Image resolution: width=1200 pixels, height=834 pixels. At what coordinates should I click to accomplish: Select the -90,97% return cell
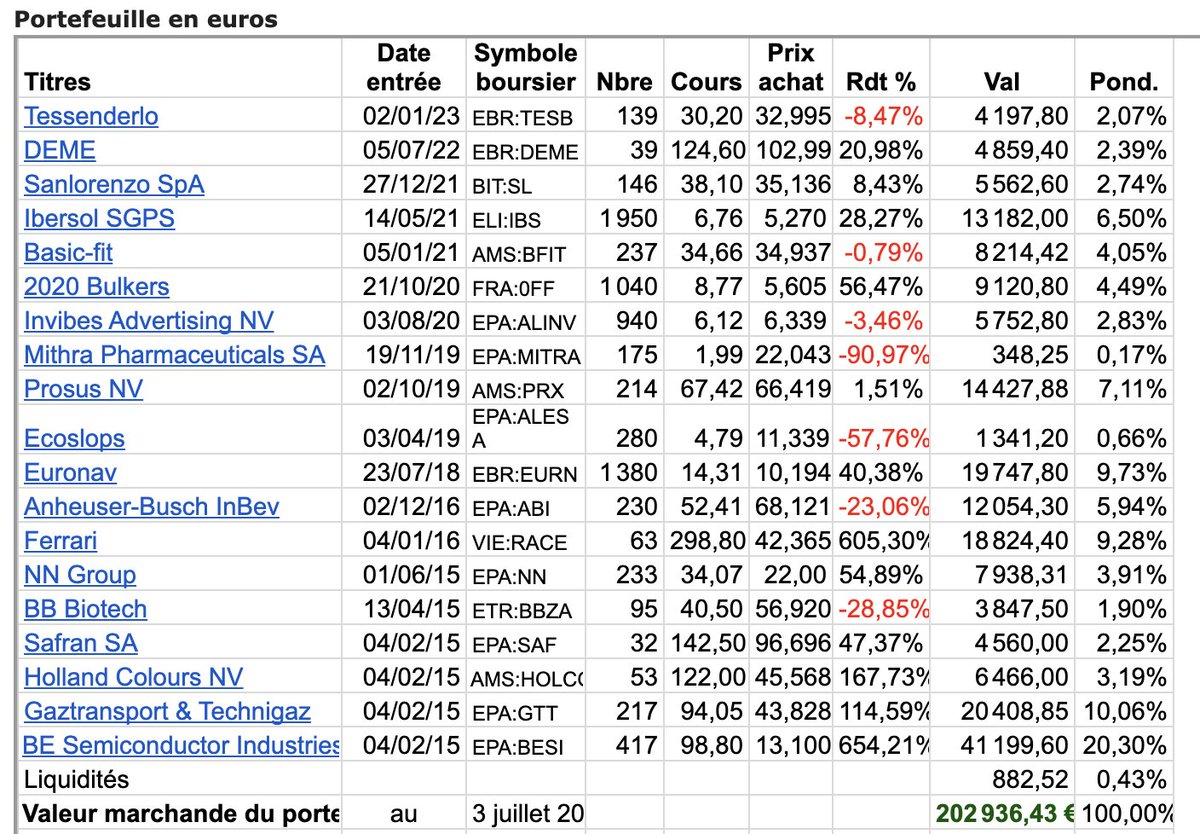[x=886, y=355]
